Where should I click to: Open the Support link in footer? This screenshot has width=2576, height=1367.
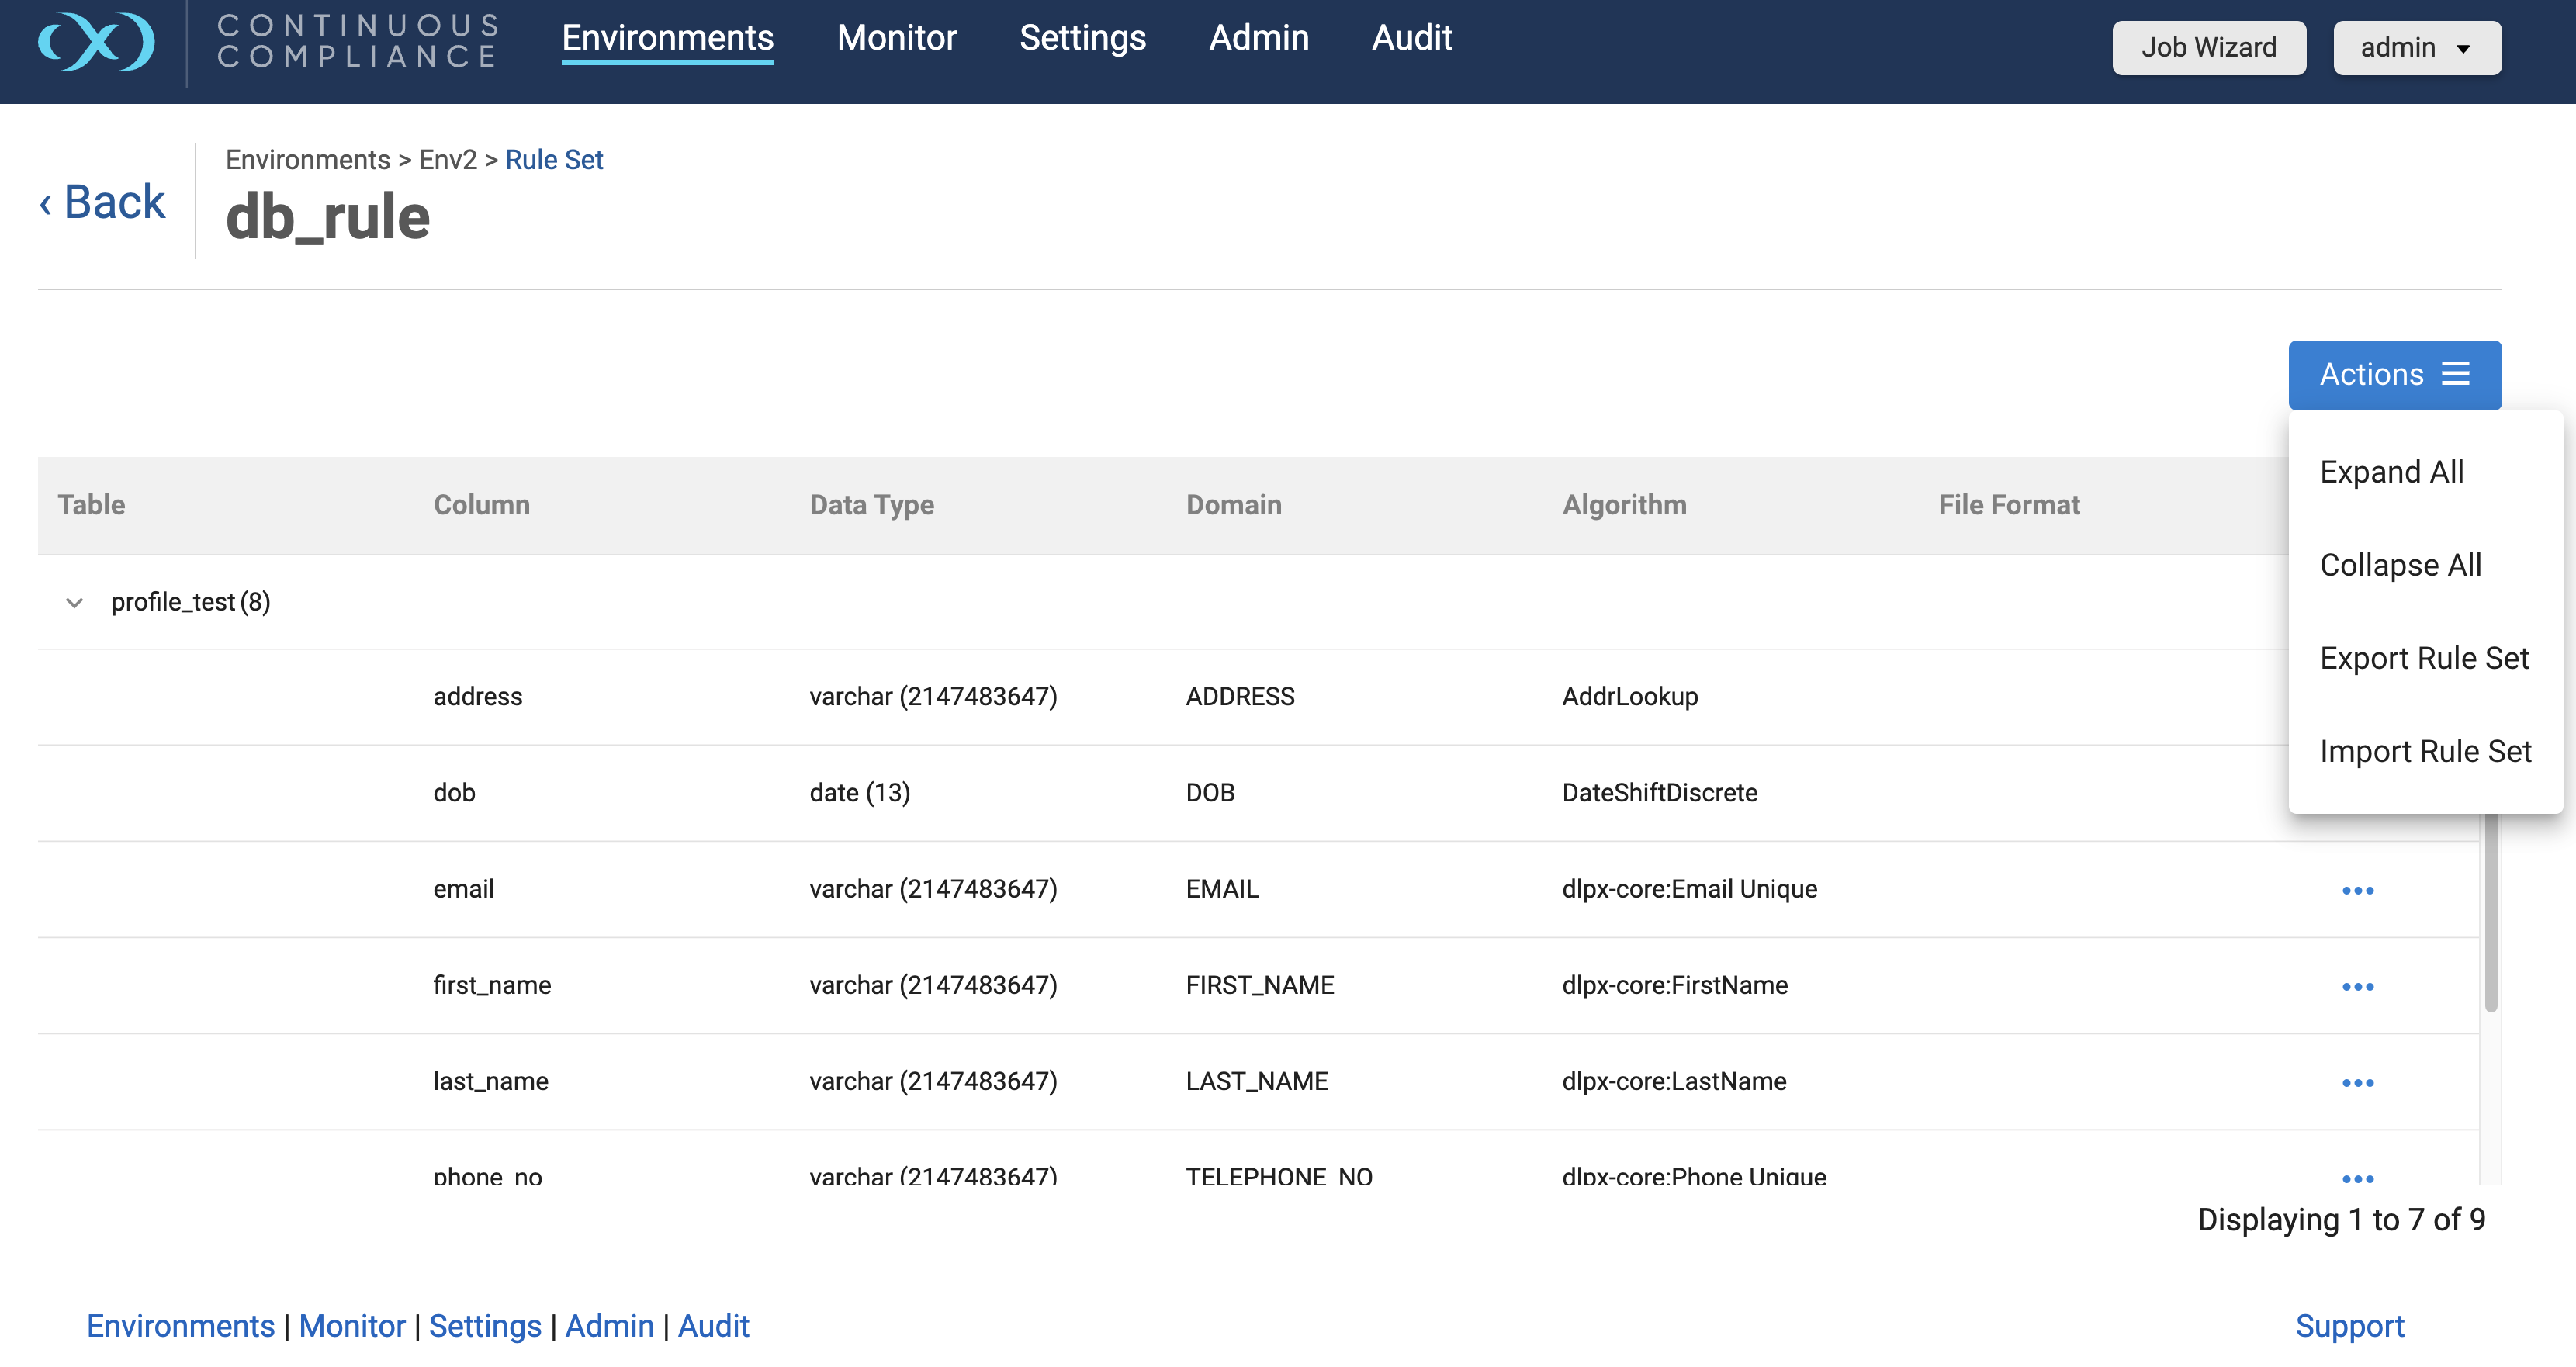pyautogui.click(x=2348, y=1325)
